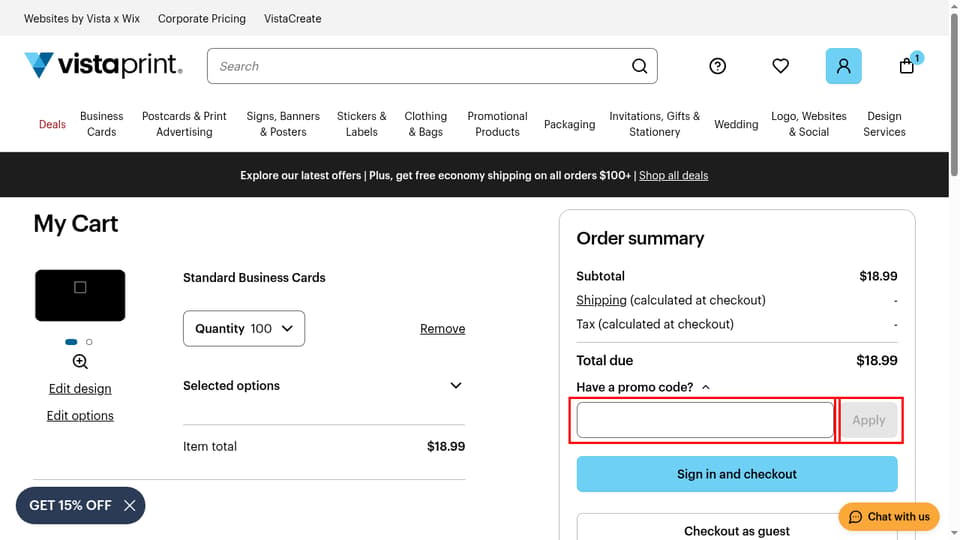This screenshot has width=960, height=540.
Task: Select the first carousel dot under card preview
Action: click(x=71, y=342)
